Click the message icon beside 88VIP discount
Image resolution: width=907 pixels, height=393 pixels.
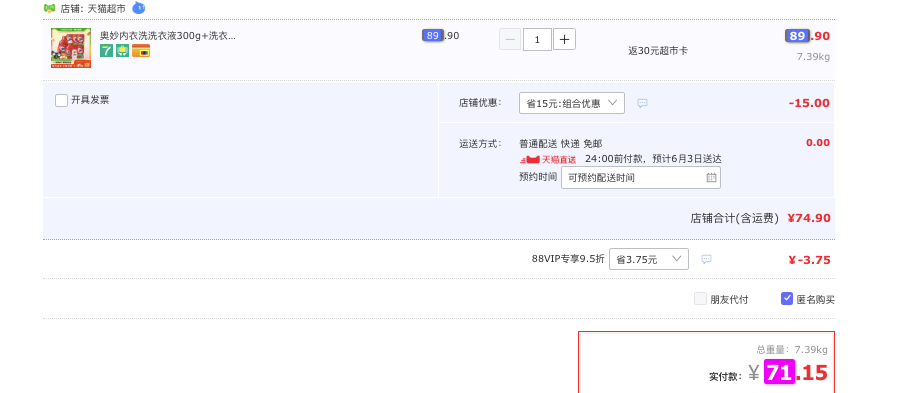tap(706, 259)
